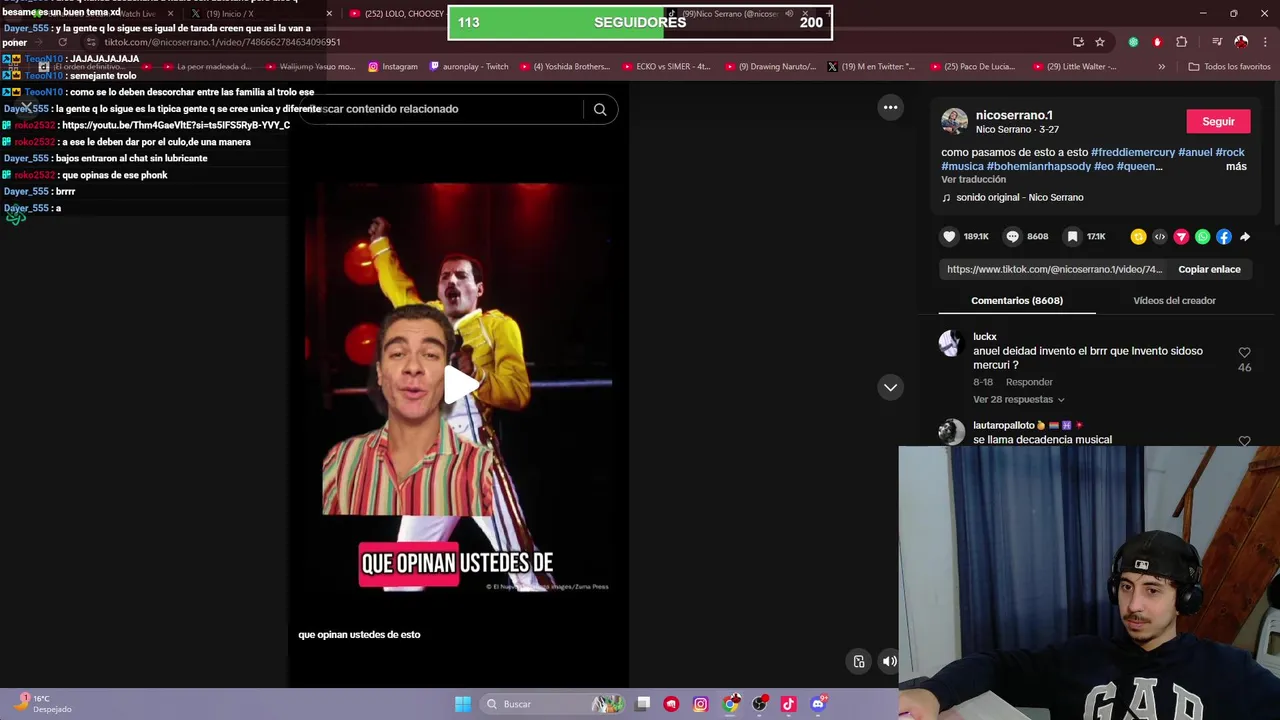Viewport: 1280px width, 720px height.
Task: Open Instagram from the taskbar
Action: tap(700, 704)
